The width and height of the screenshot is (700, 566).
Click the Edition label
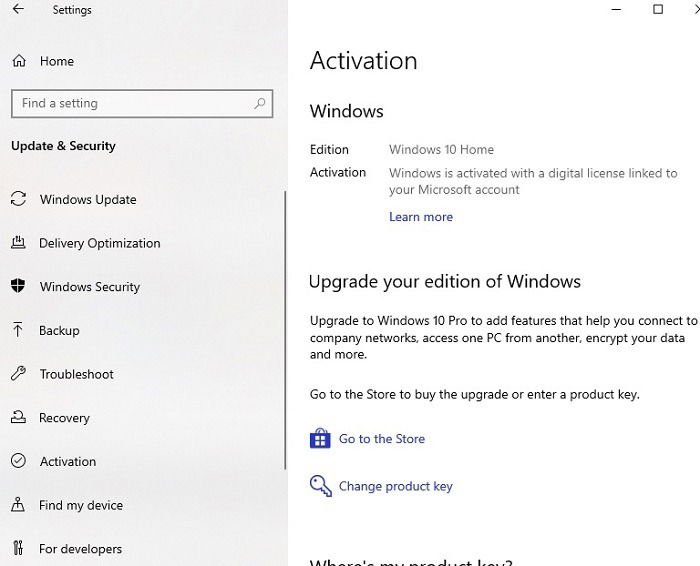[x=329, y=150]
